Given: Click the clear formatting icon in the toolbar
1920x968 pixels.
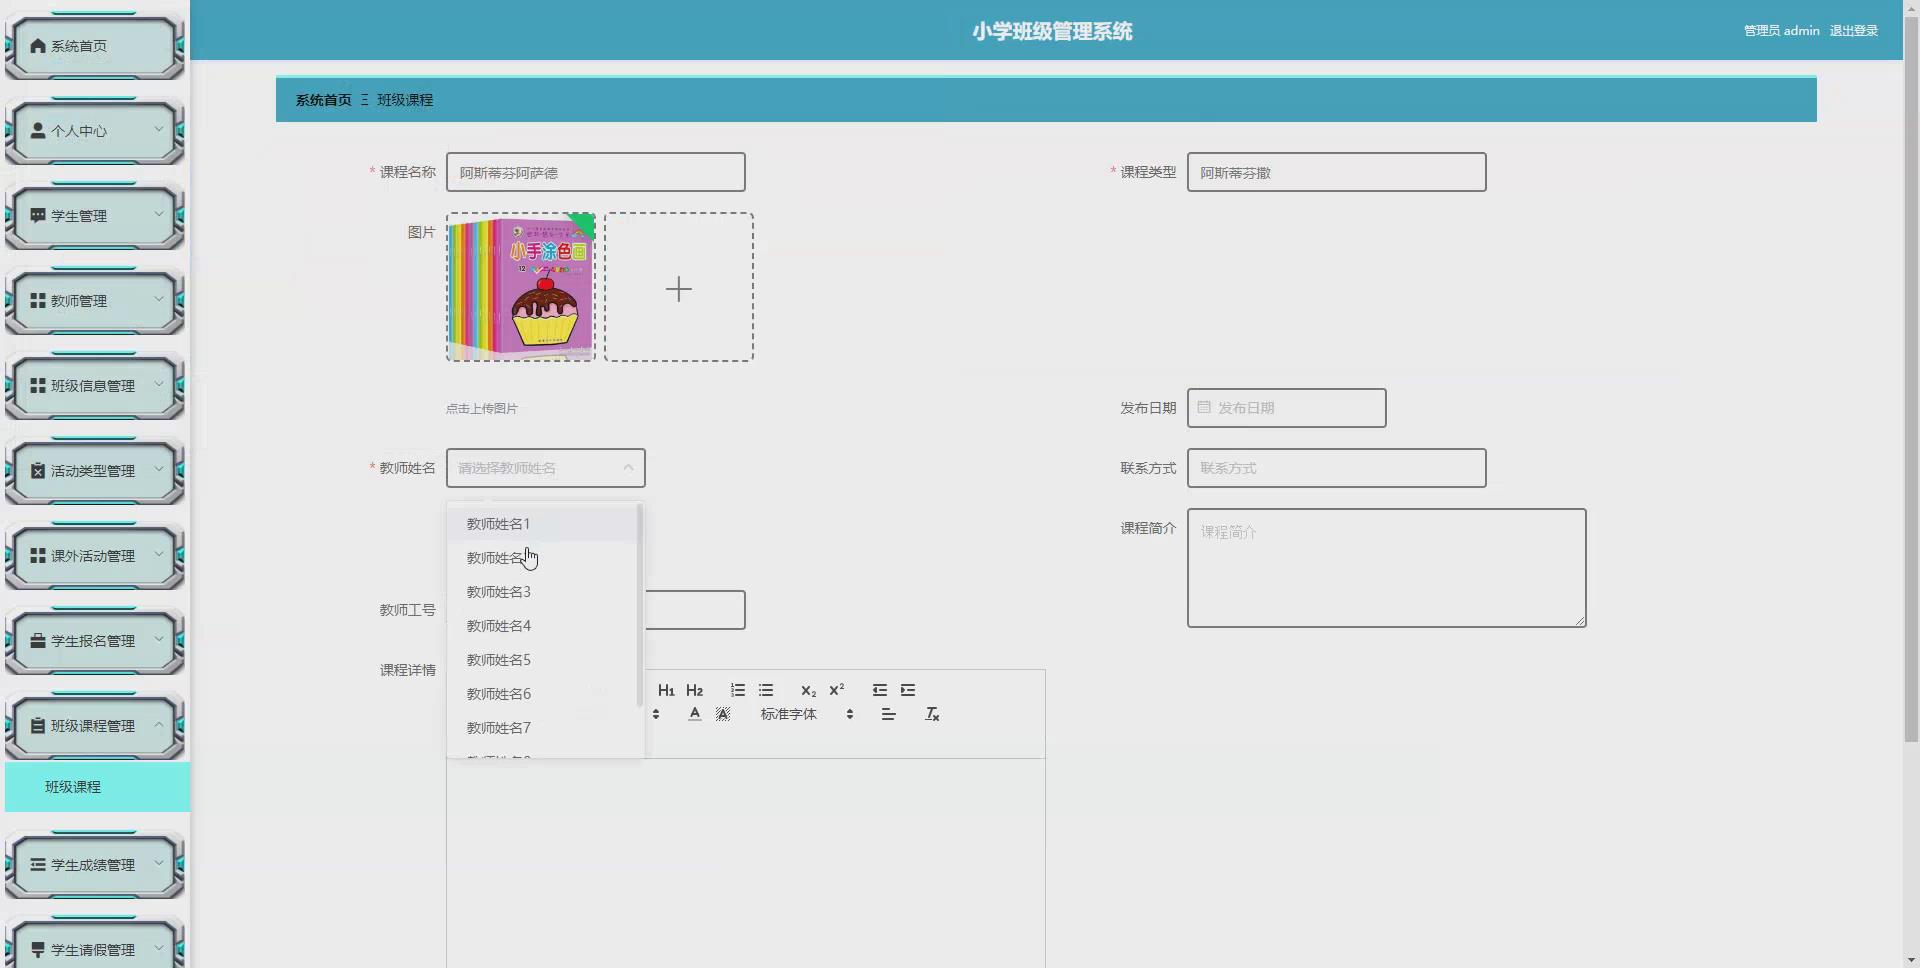Looking at the screenshot, I should click(931, 713).
